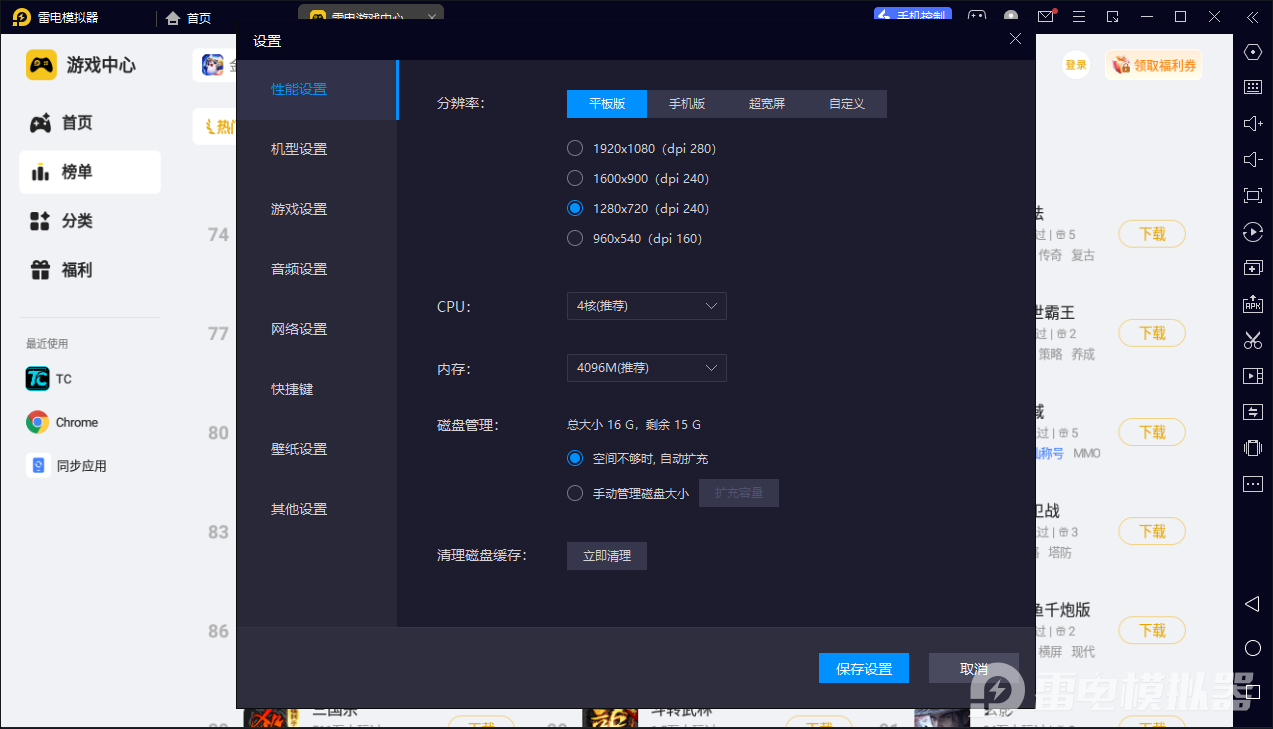Click 取消 cancel button
The height and width of the screenshot is (729, 1273).
point(974,669)
